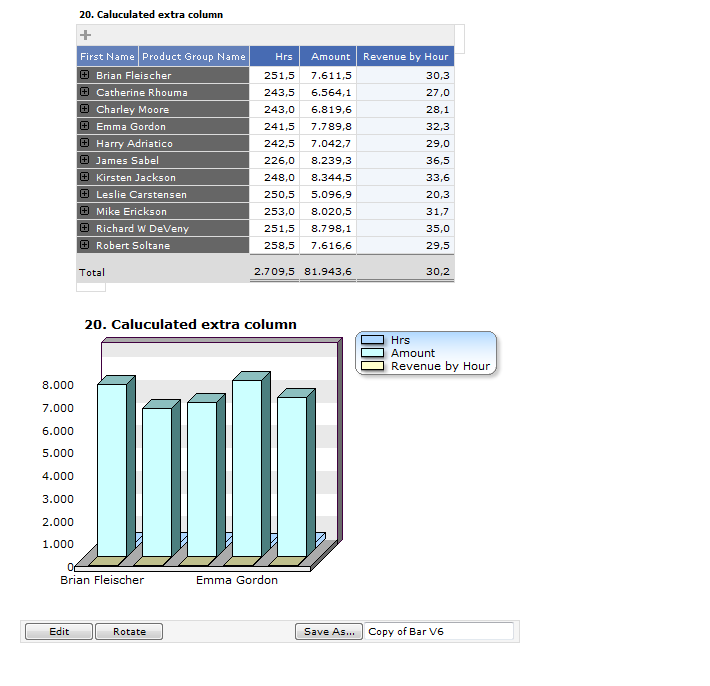The width and height of the screenshot is (710, 686).
Task: Select the Revenue by Hour column header
Action: 405,57
